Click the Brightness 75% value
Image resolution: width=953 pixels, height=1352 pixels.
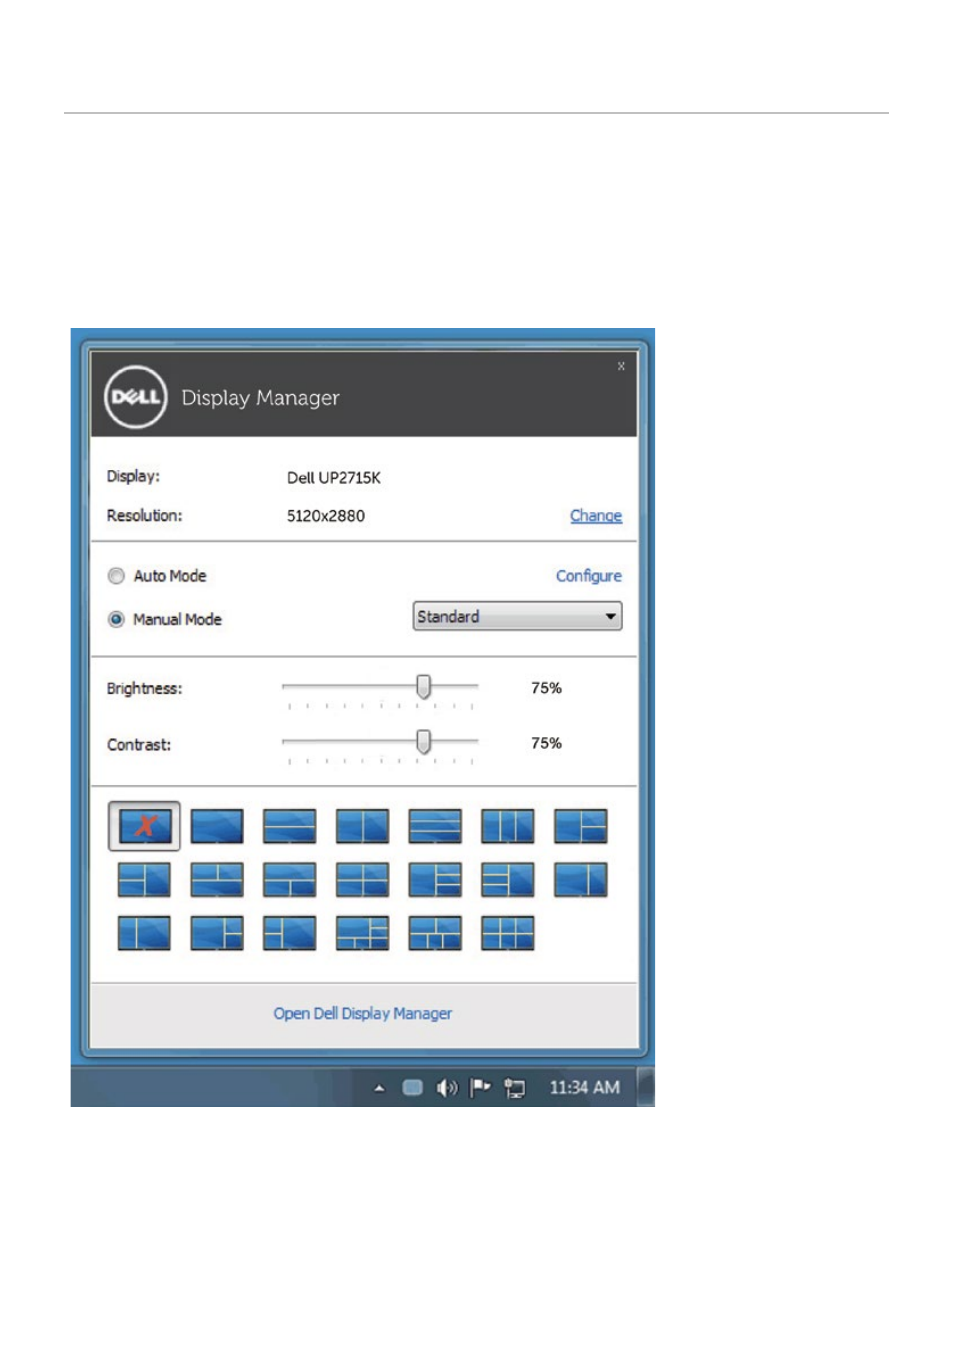pyautogui.click(x=546, y=688)
